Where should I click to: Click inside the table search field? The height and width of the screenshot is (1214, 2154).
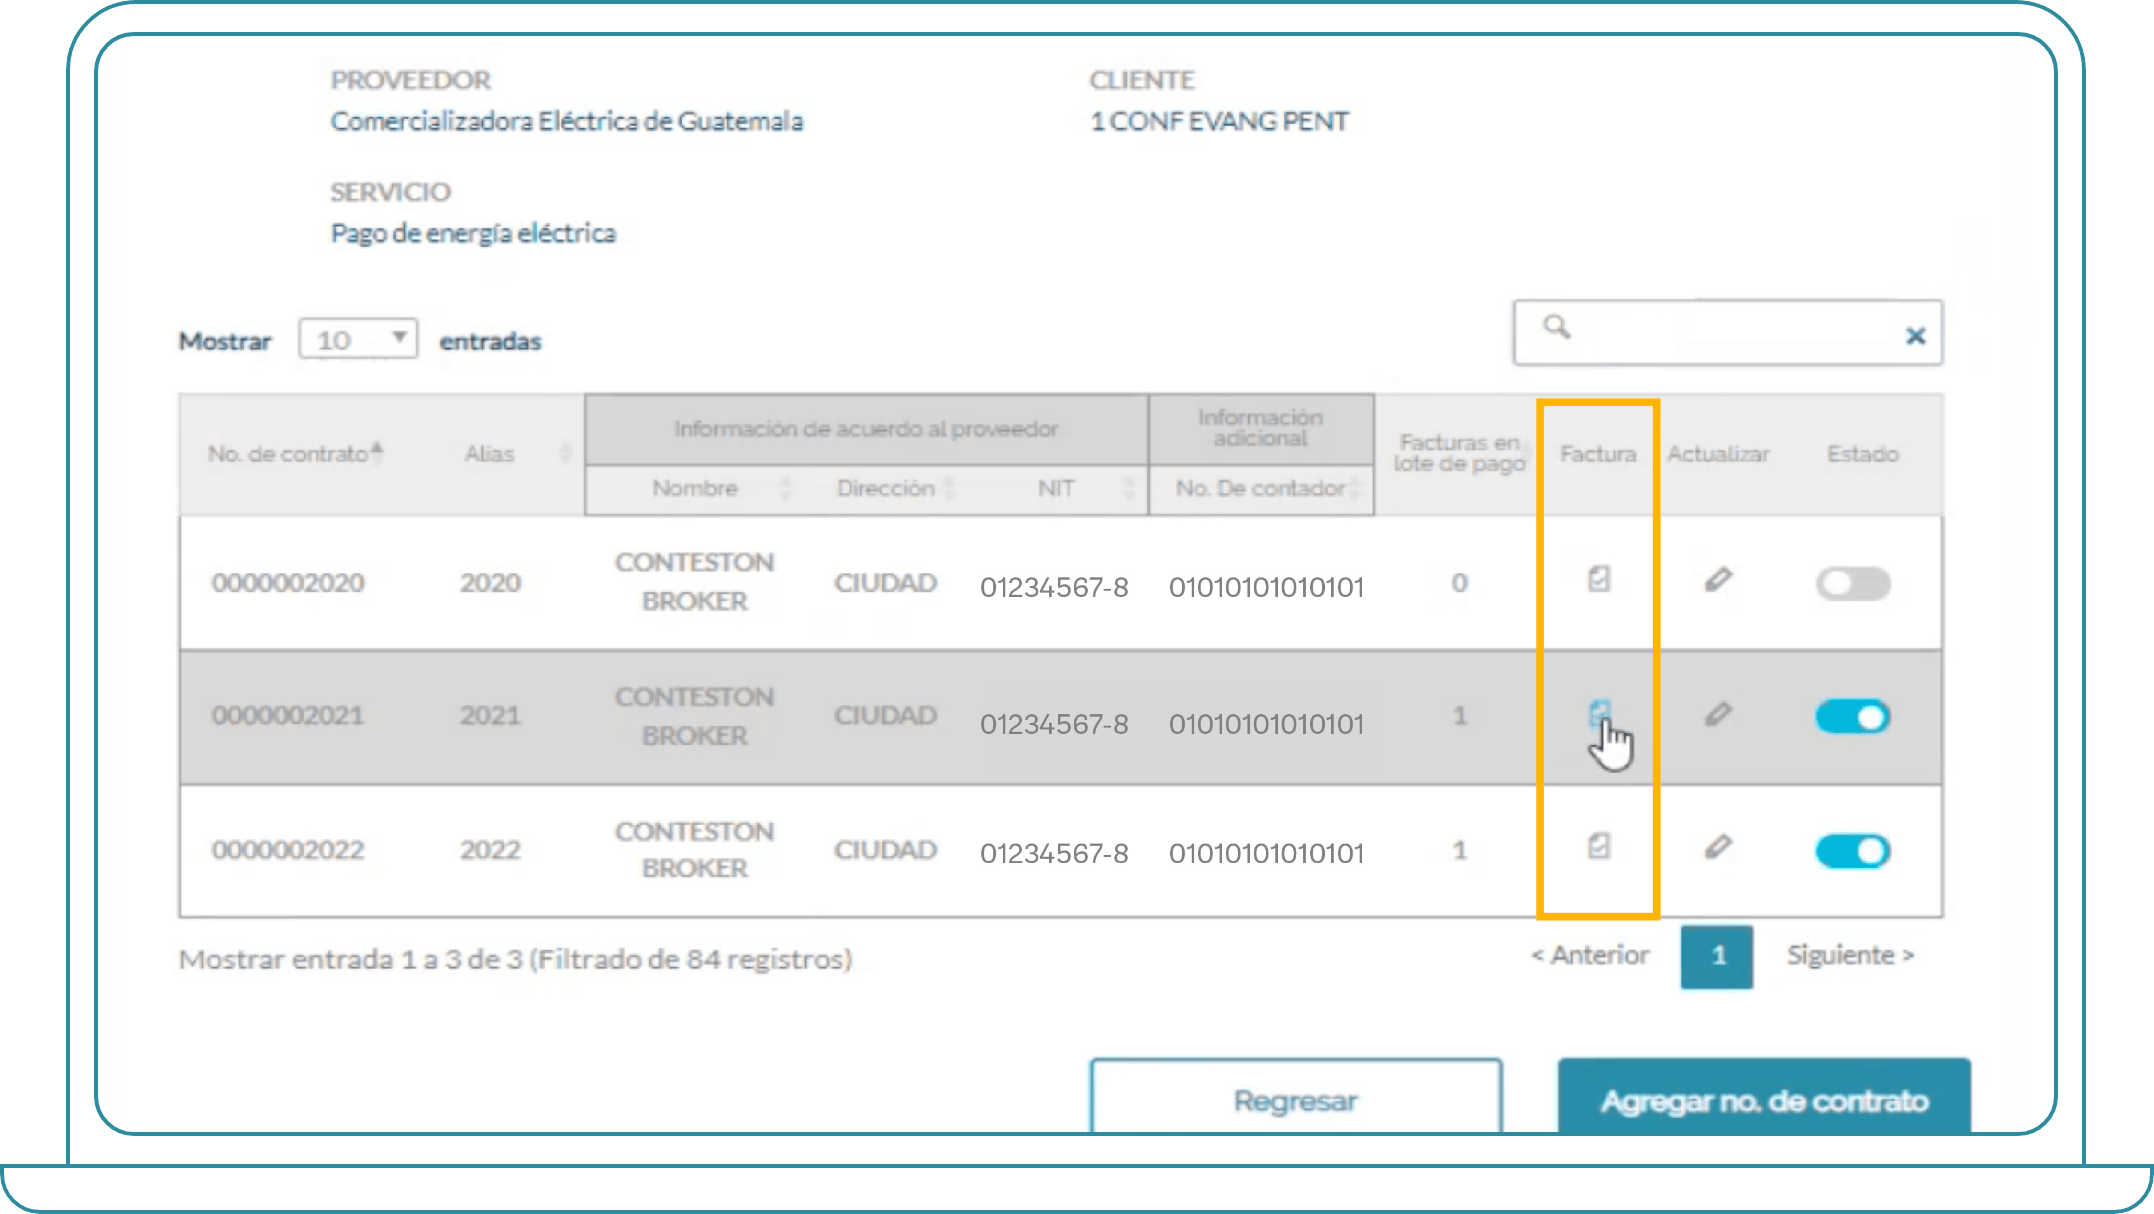(x=1730, y=334)
